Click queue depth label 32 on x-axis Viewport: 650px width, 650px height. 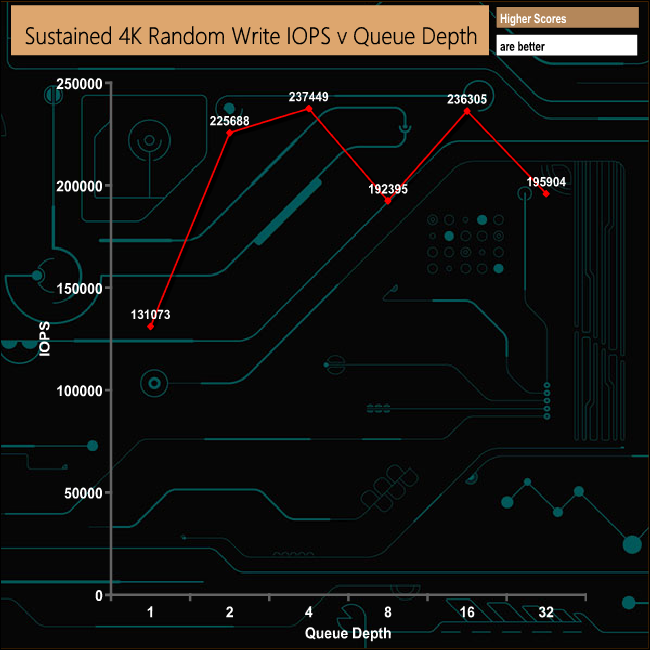point(546,612)
